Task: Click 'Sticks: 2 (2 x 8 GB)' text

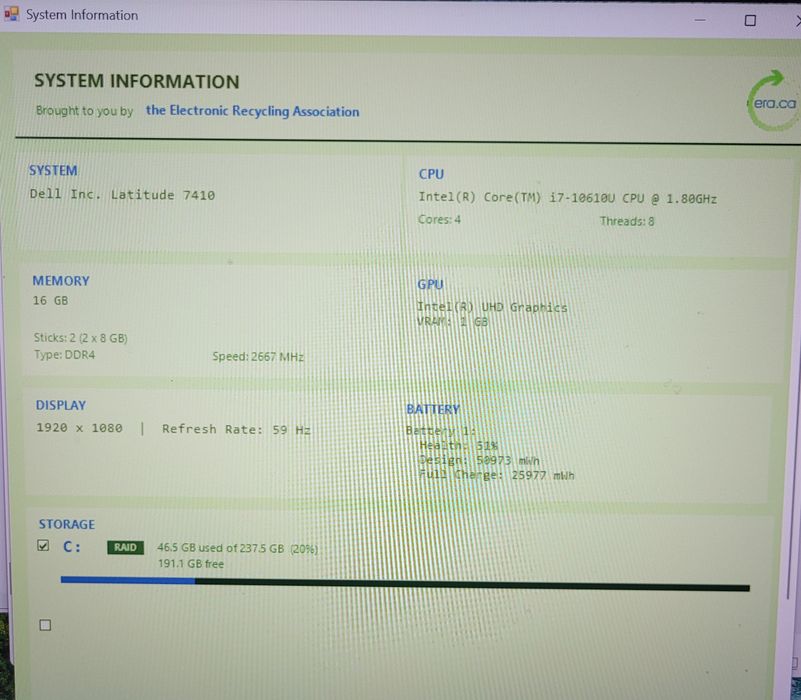Action: 81,338
